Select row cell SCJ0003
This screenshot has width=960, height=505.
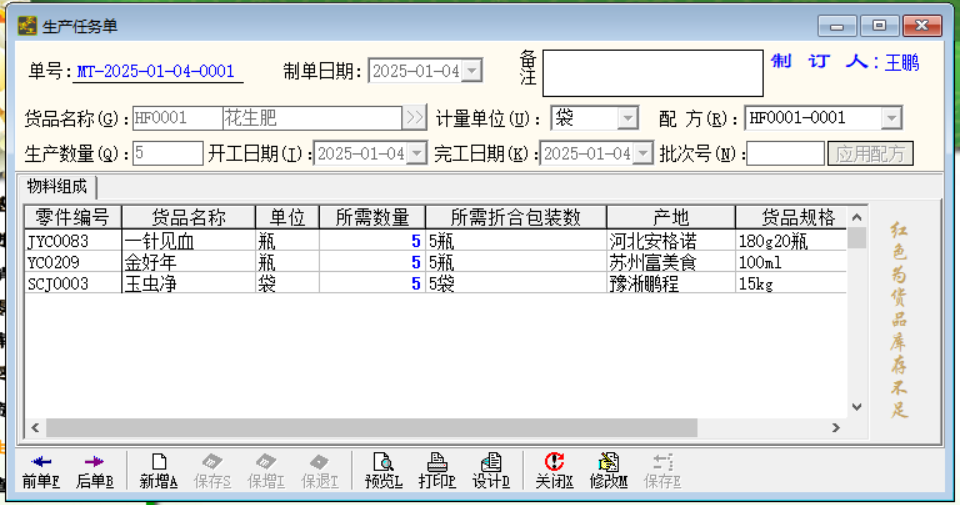(x=73, y=284)
